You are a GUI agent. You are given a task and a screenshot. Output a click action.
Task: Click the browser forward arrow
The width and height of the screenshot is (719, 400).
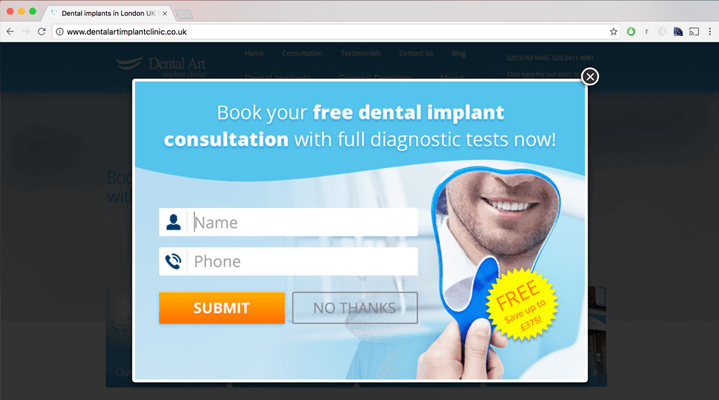[x=26, y=32]
